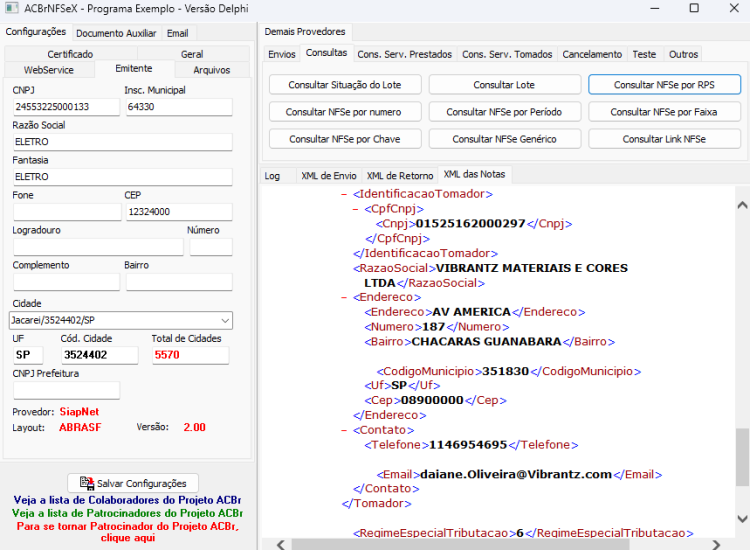Click the CNPJ Prefeitura field
750x550 pixels.
click(66, 390)
